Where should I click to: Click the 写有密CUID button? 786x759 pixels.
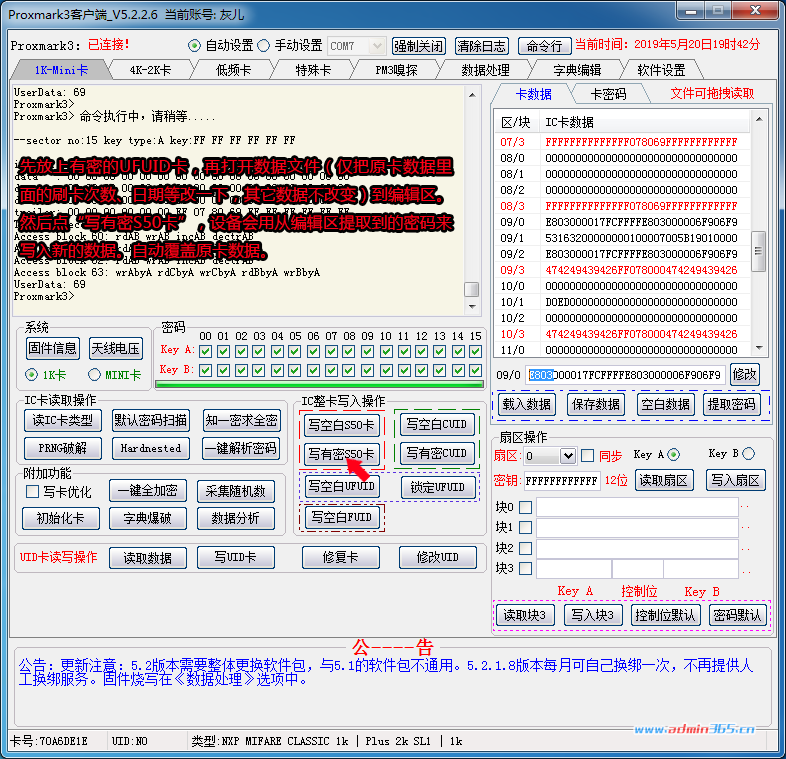[x=436, y=453]
